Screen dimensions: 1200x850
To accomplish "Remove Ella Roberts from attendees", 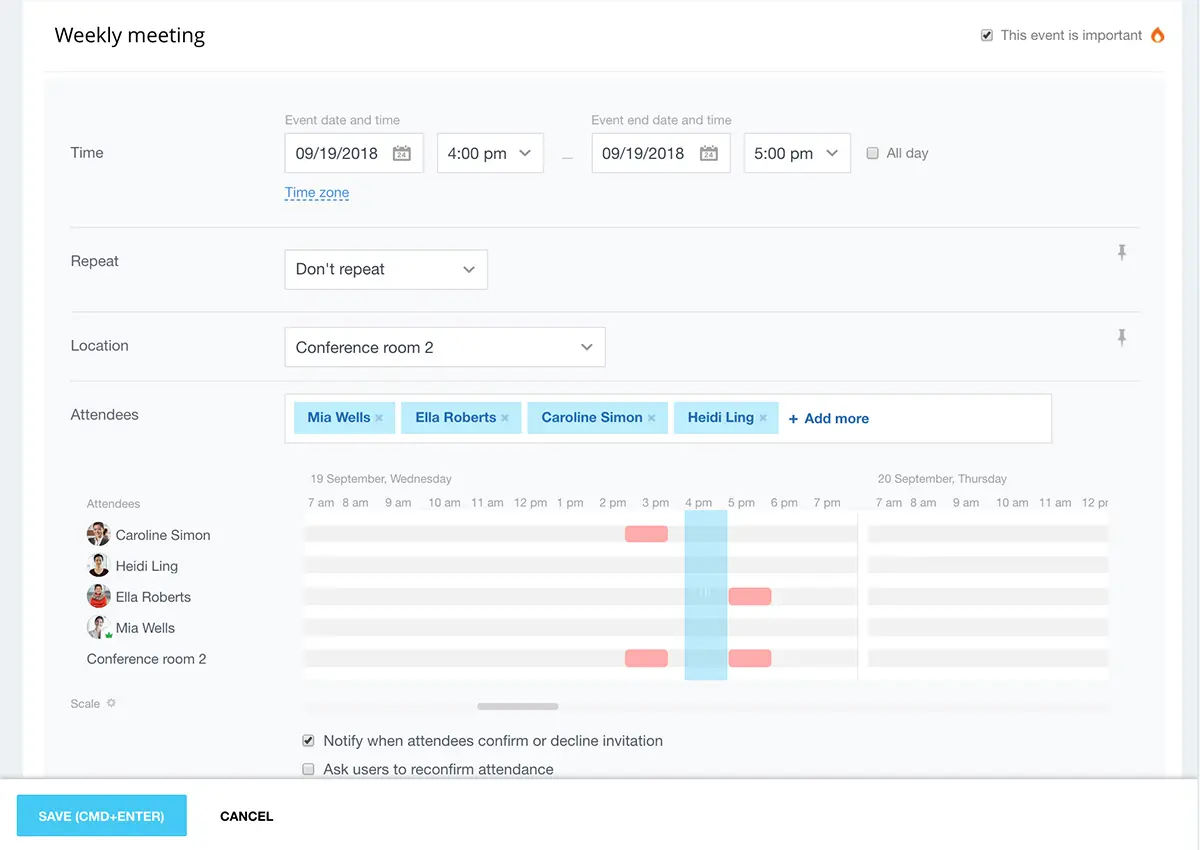I will click(x=505, y=418).
